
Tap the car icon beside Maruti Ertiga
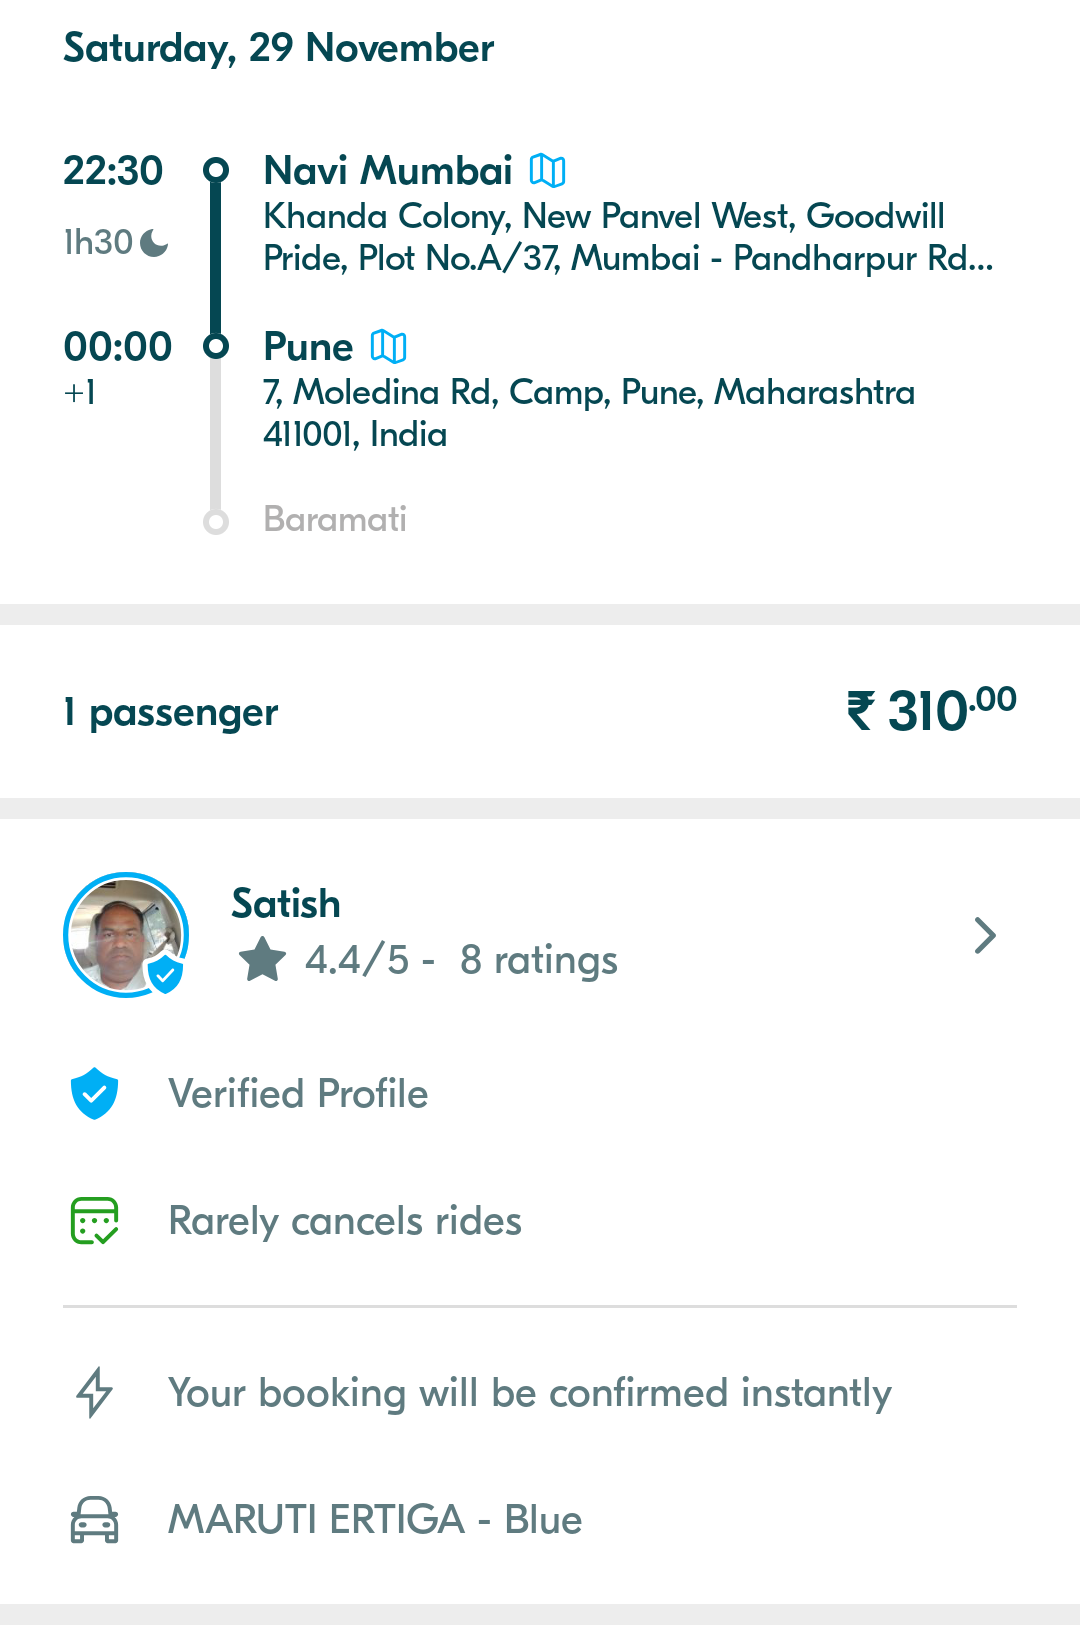[95, 1520]
